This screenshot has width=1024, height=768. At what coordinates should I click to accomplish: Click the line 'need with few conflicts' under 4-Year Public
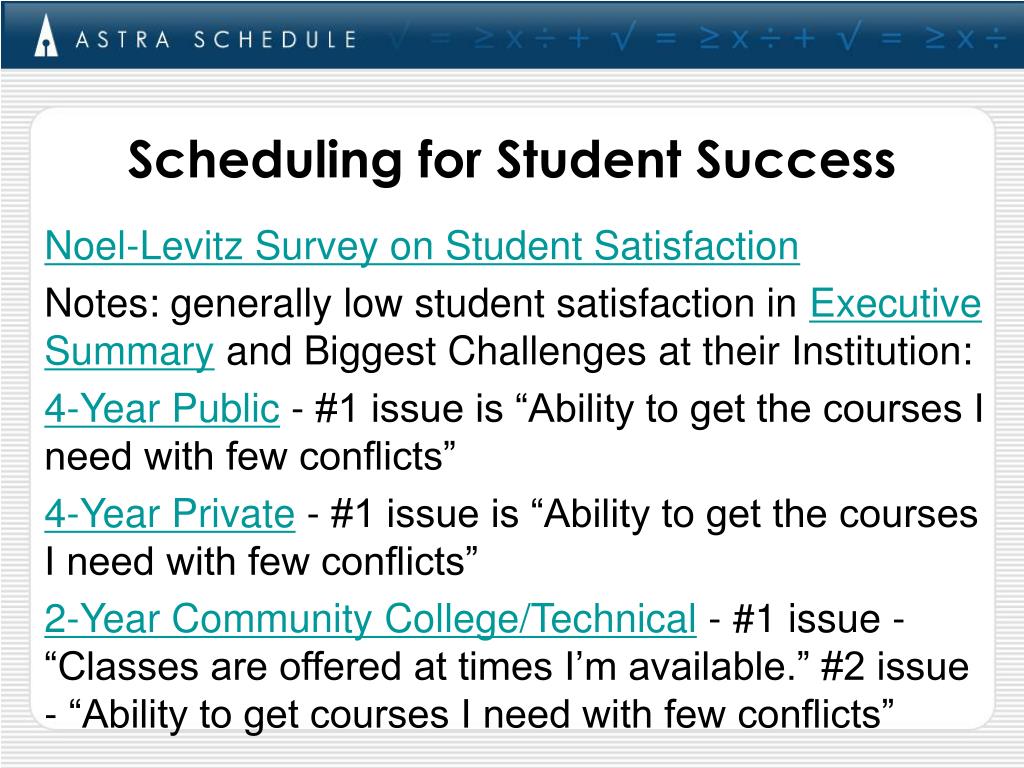click(250, 456)
